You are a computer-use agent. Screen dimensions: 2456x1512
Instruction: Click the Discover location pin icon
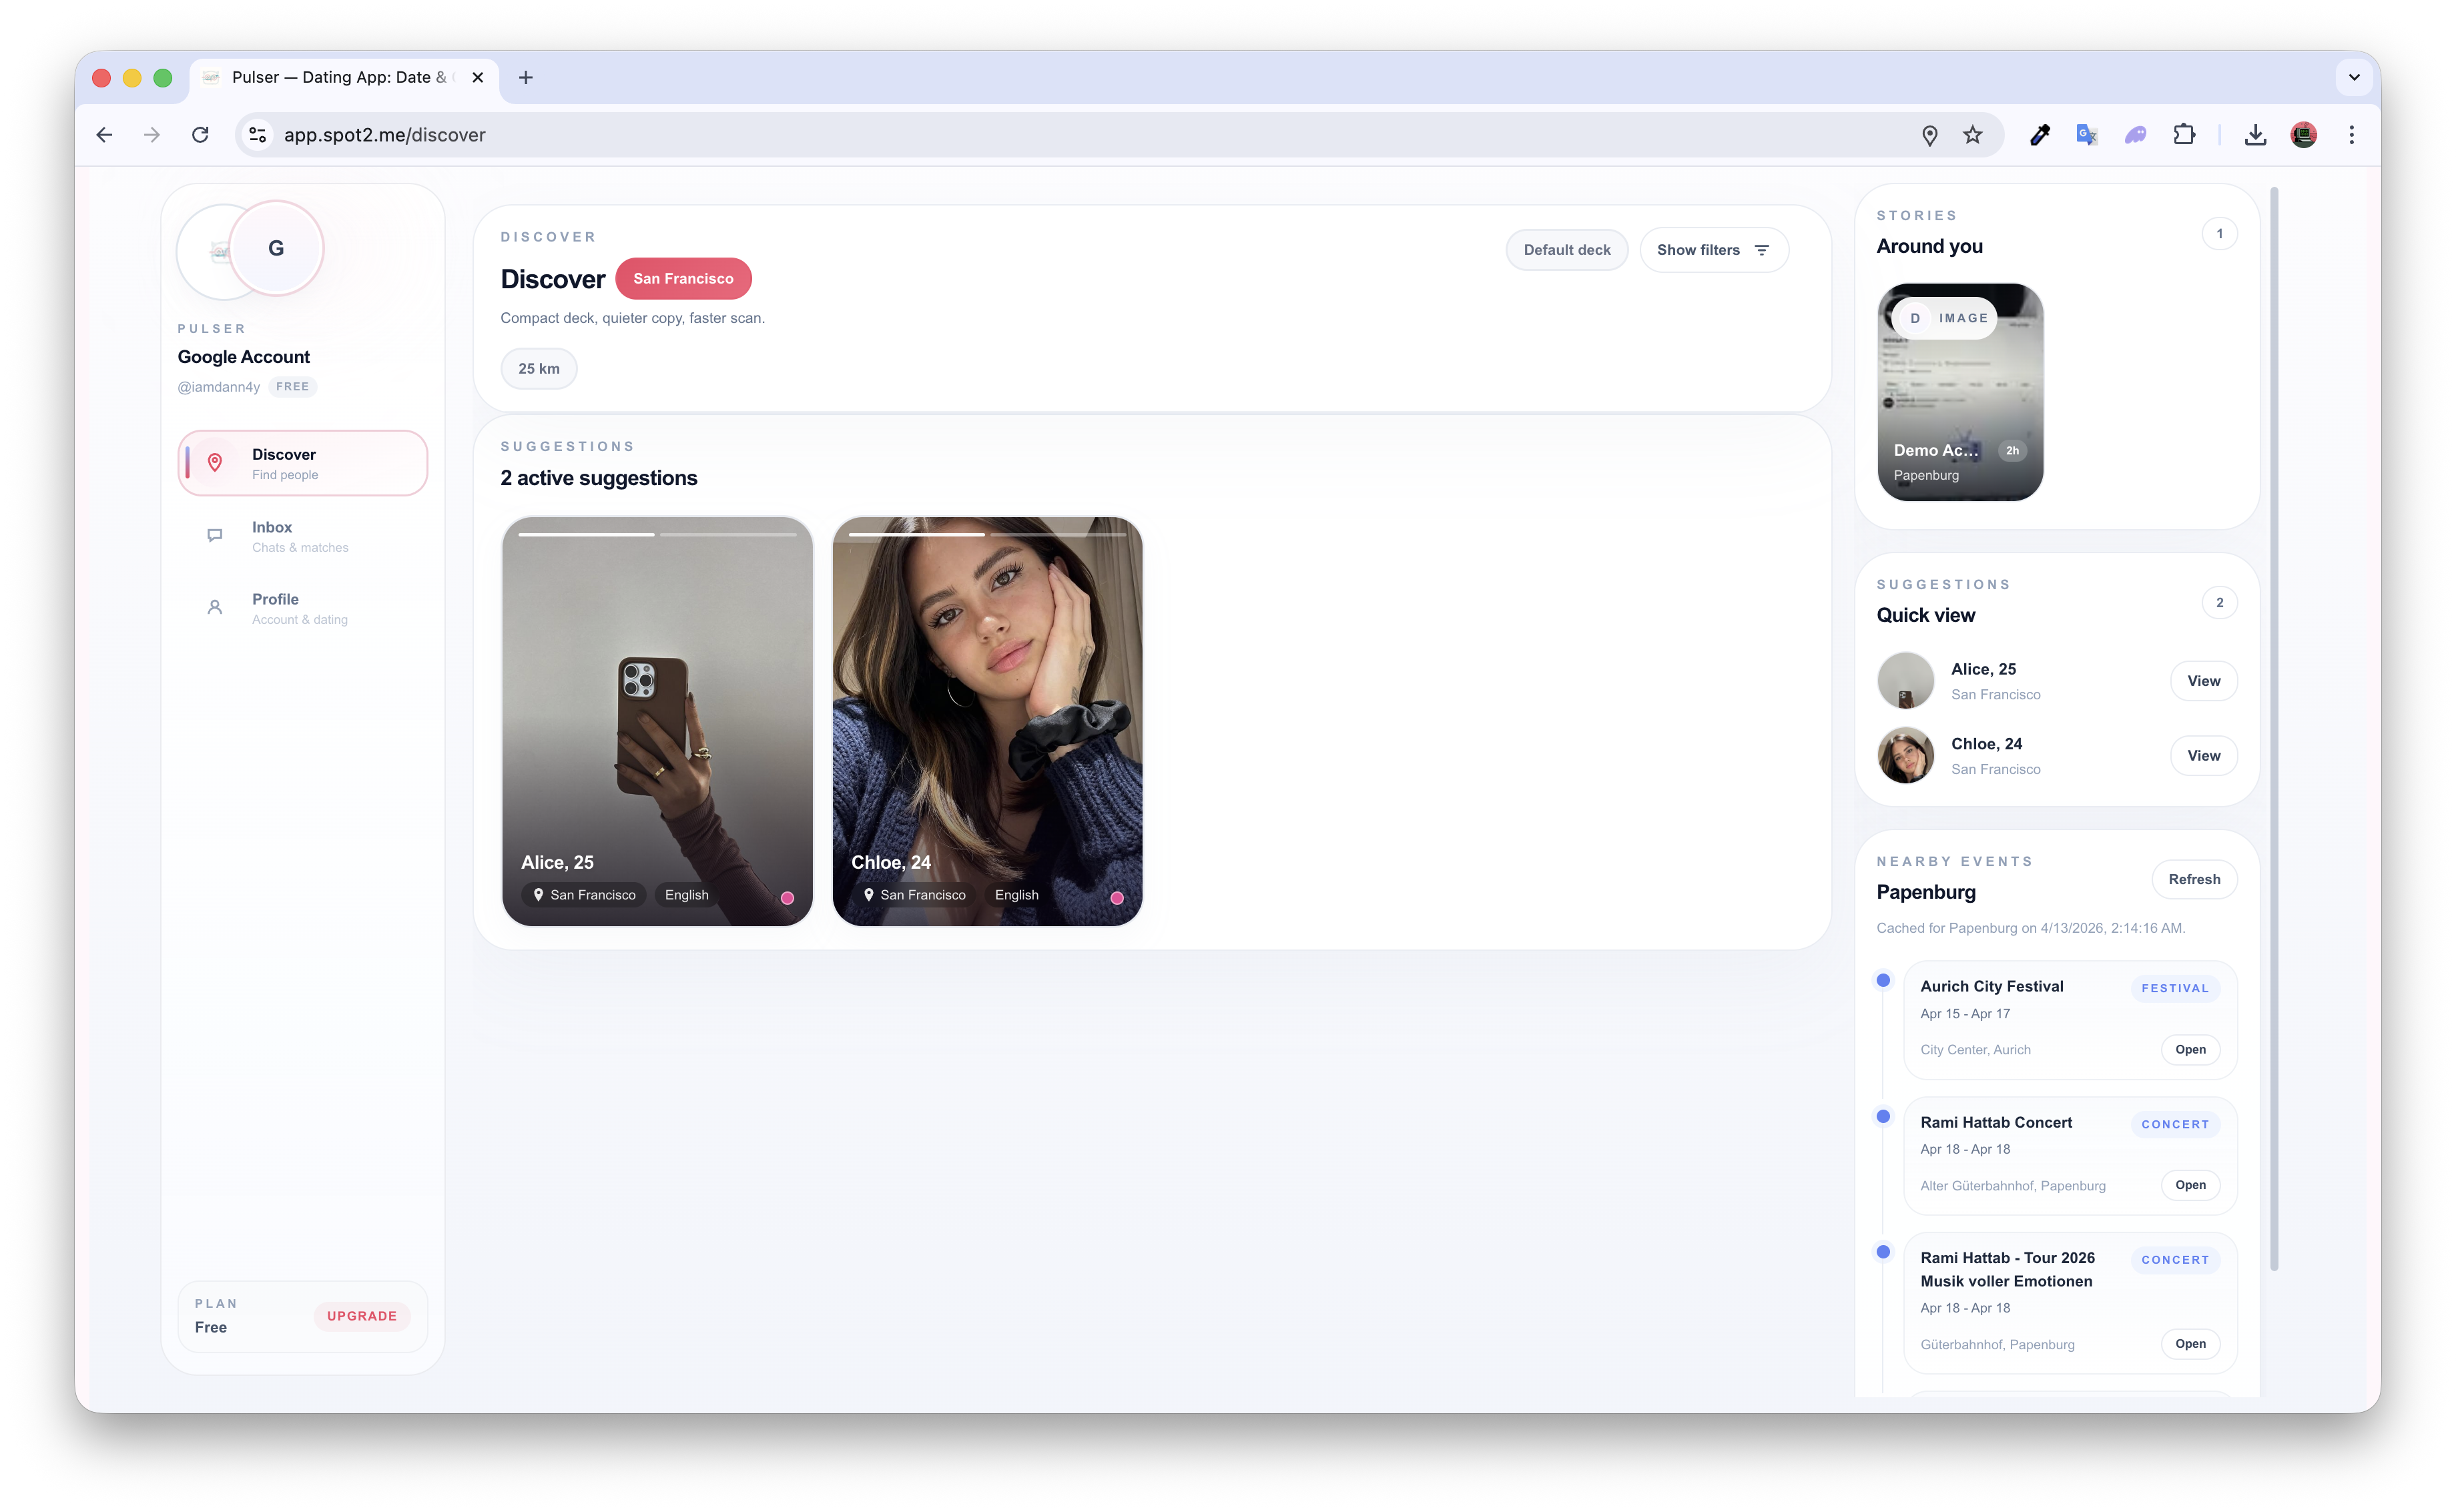click(214, 463)
